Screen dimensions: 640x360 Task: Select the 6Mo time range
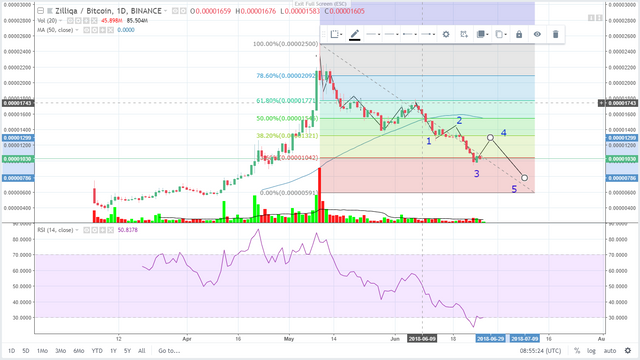[x=78, y=351]
